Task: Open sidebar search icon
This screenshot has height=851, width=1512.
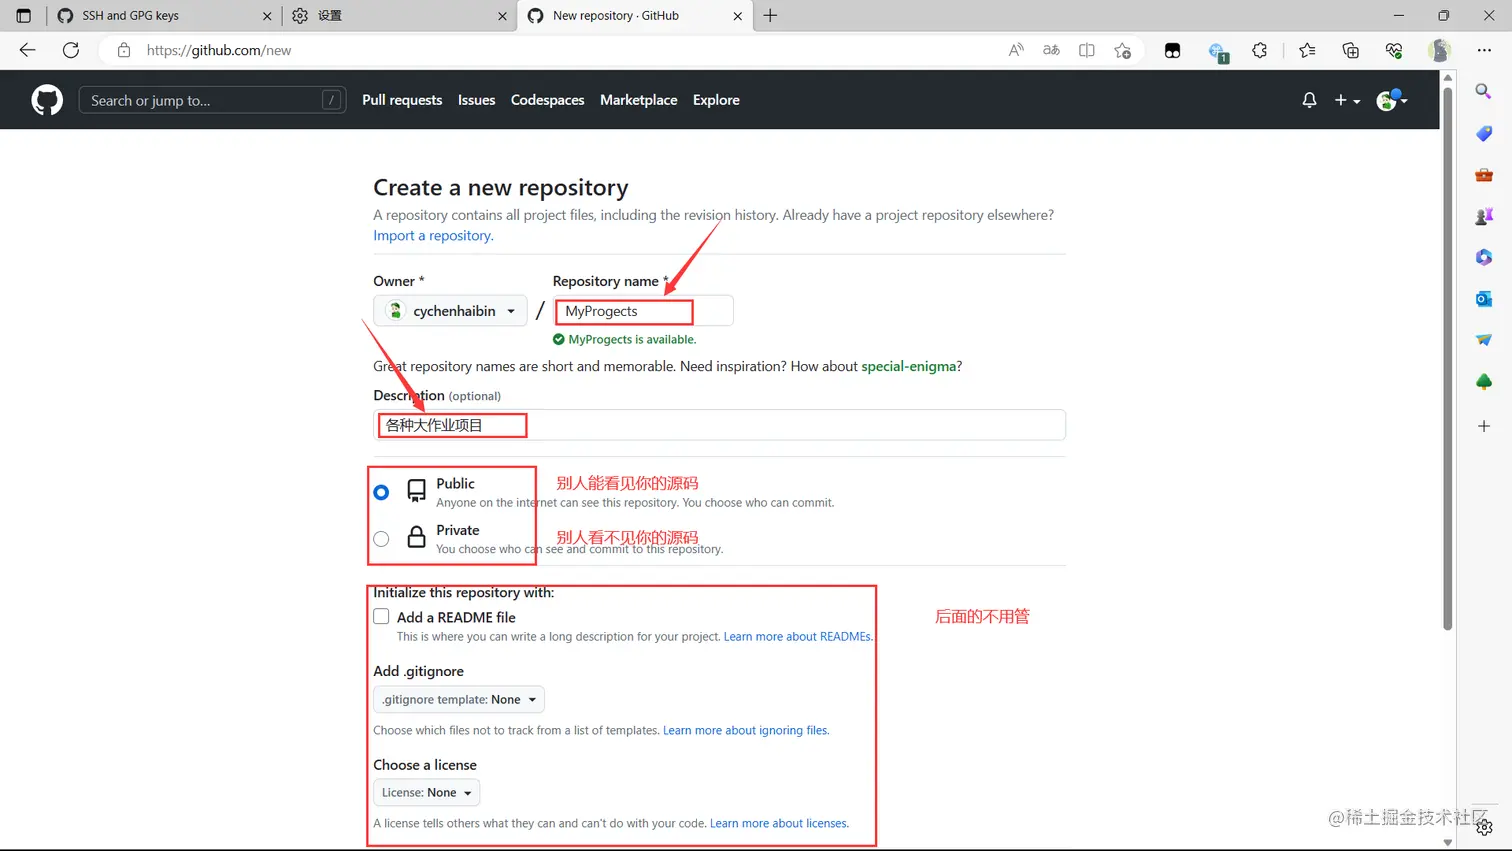Action: [1484, 91]
